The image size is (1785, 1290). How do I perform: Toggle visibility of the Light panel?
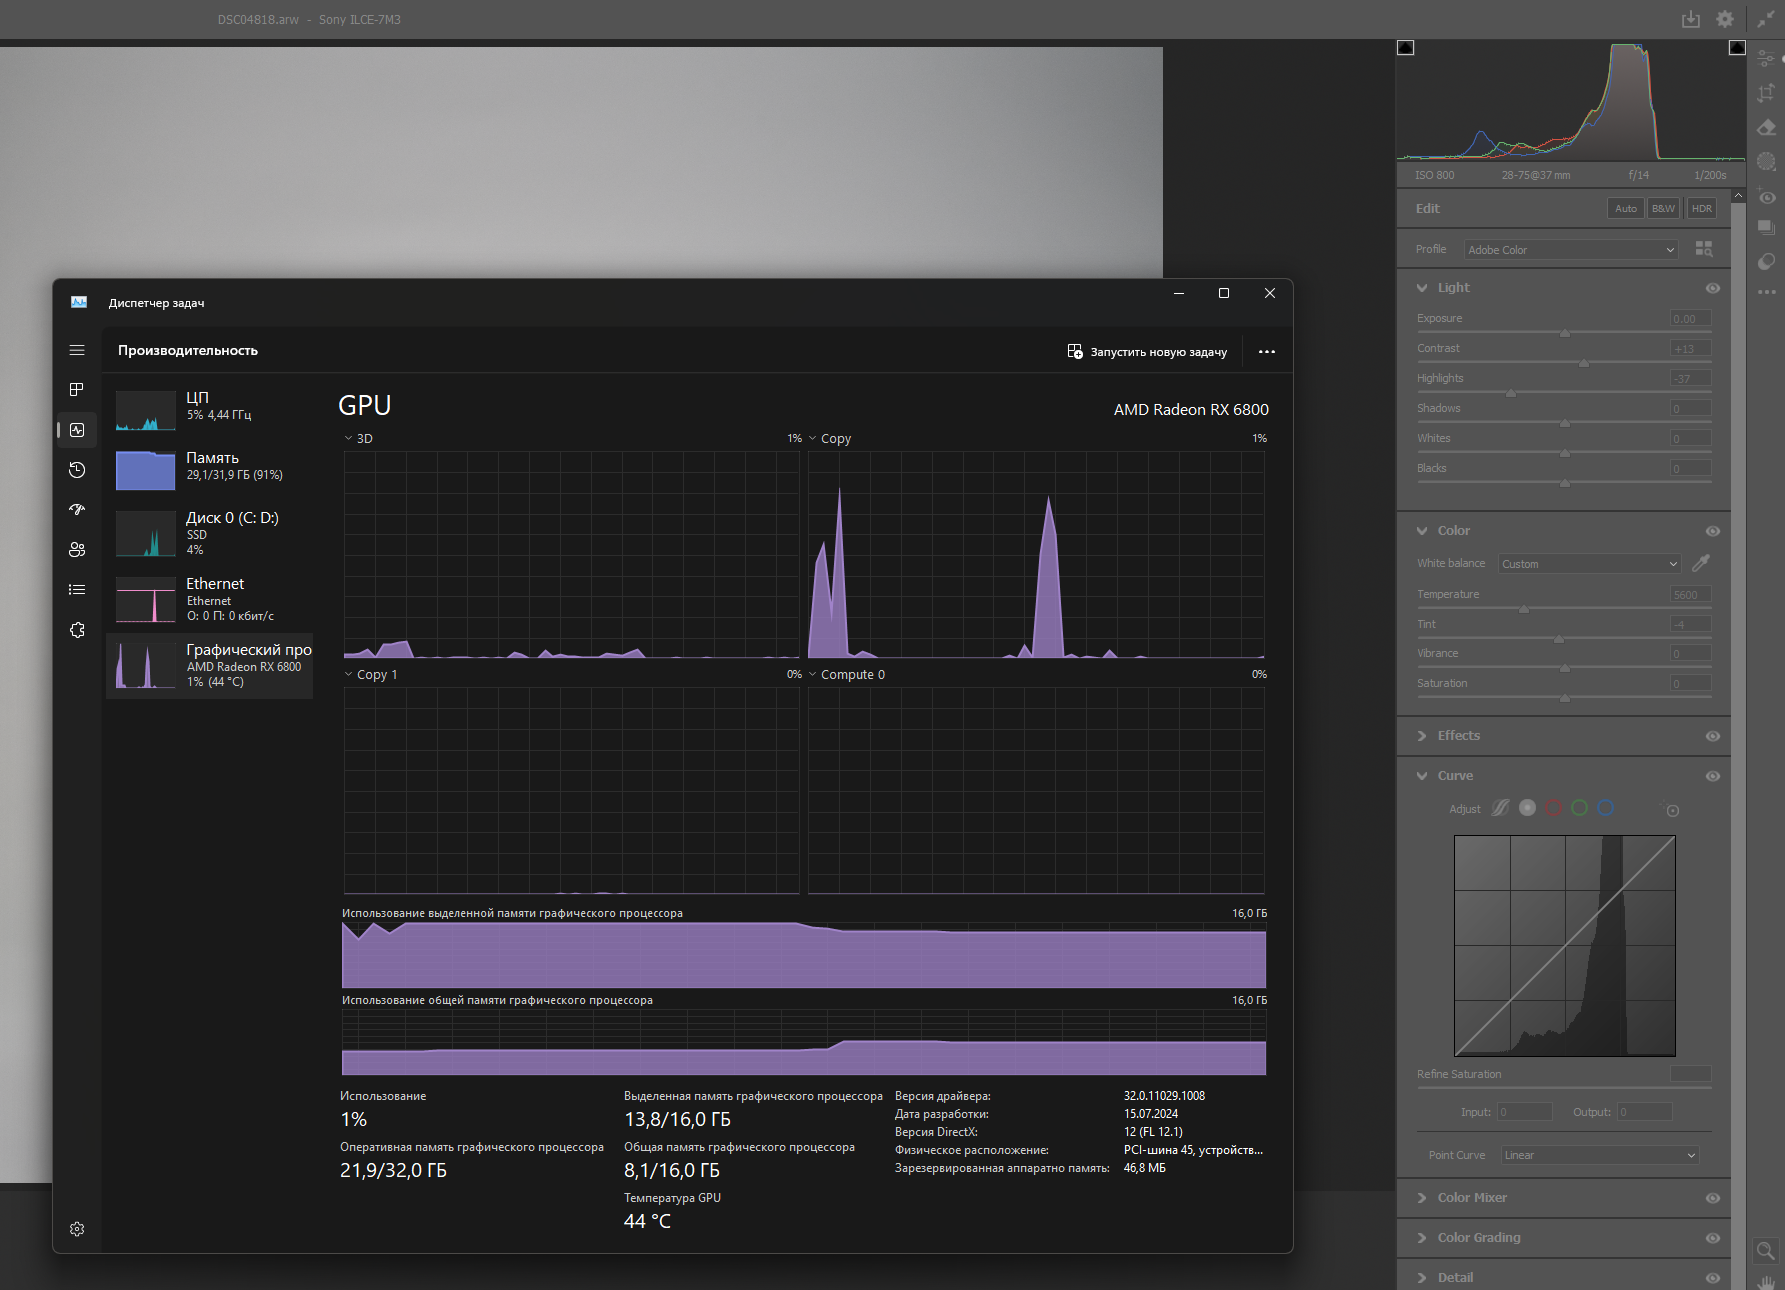point(1712,288)
